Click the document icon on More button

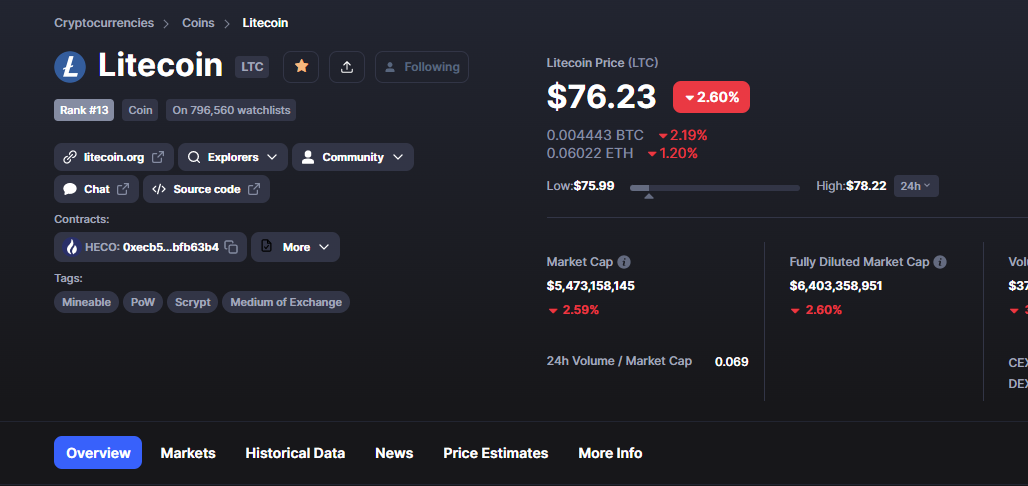tap(266, 247)
